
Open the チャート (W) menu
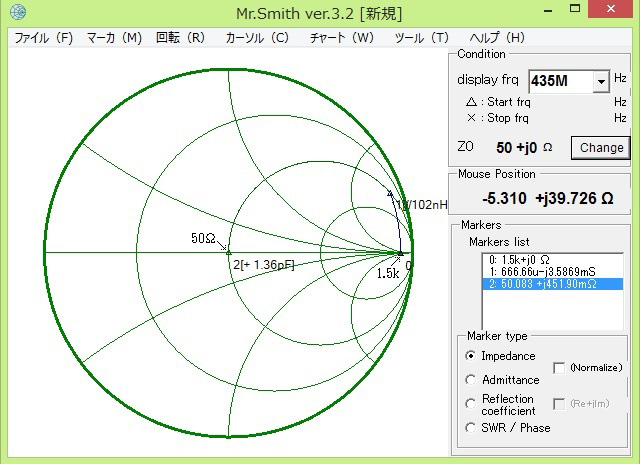pos(342,38)
